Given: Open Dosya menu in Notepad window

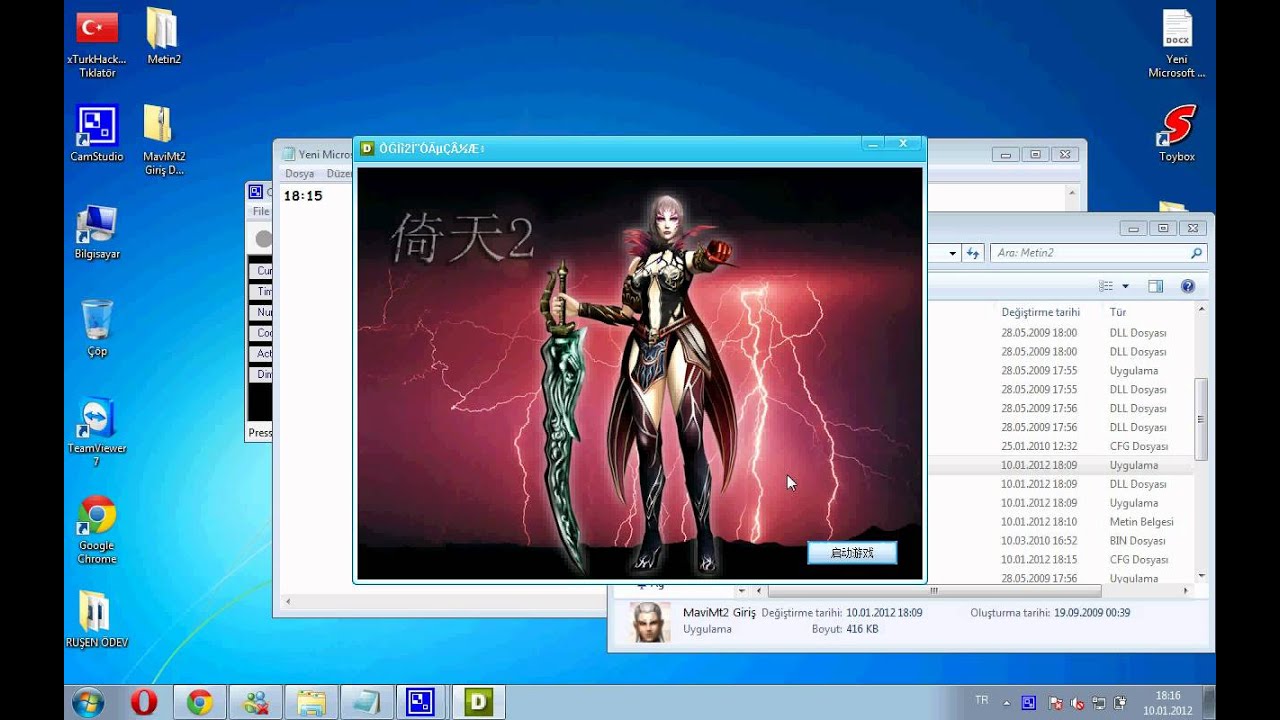Looking at the screenshot, I should click(300, 174).
